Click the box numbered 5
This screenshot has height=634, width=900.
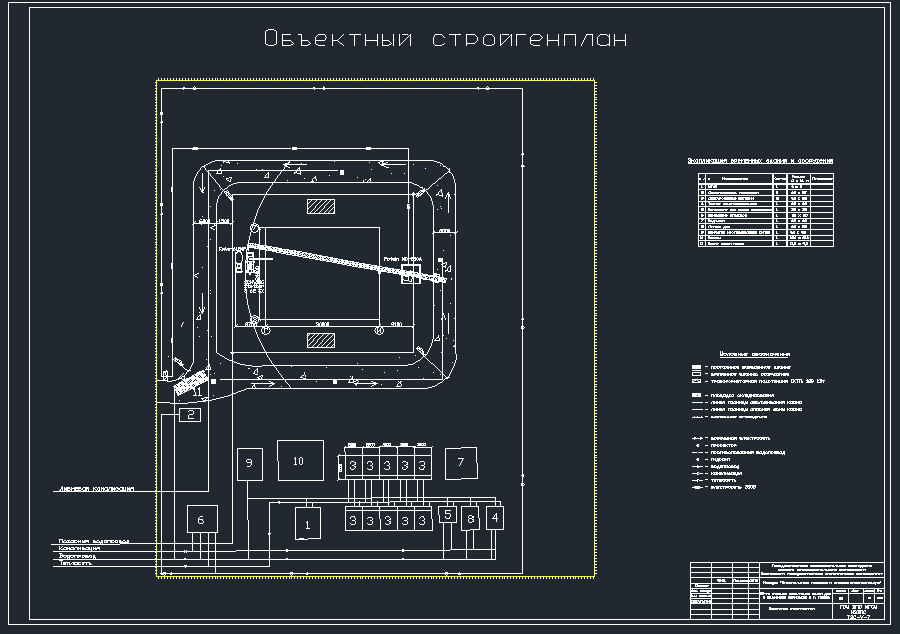(448, 514)
